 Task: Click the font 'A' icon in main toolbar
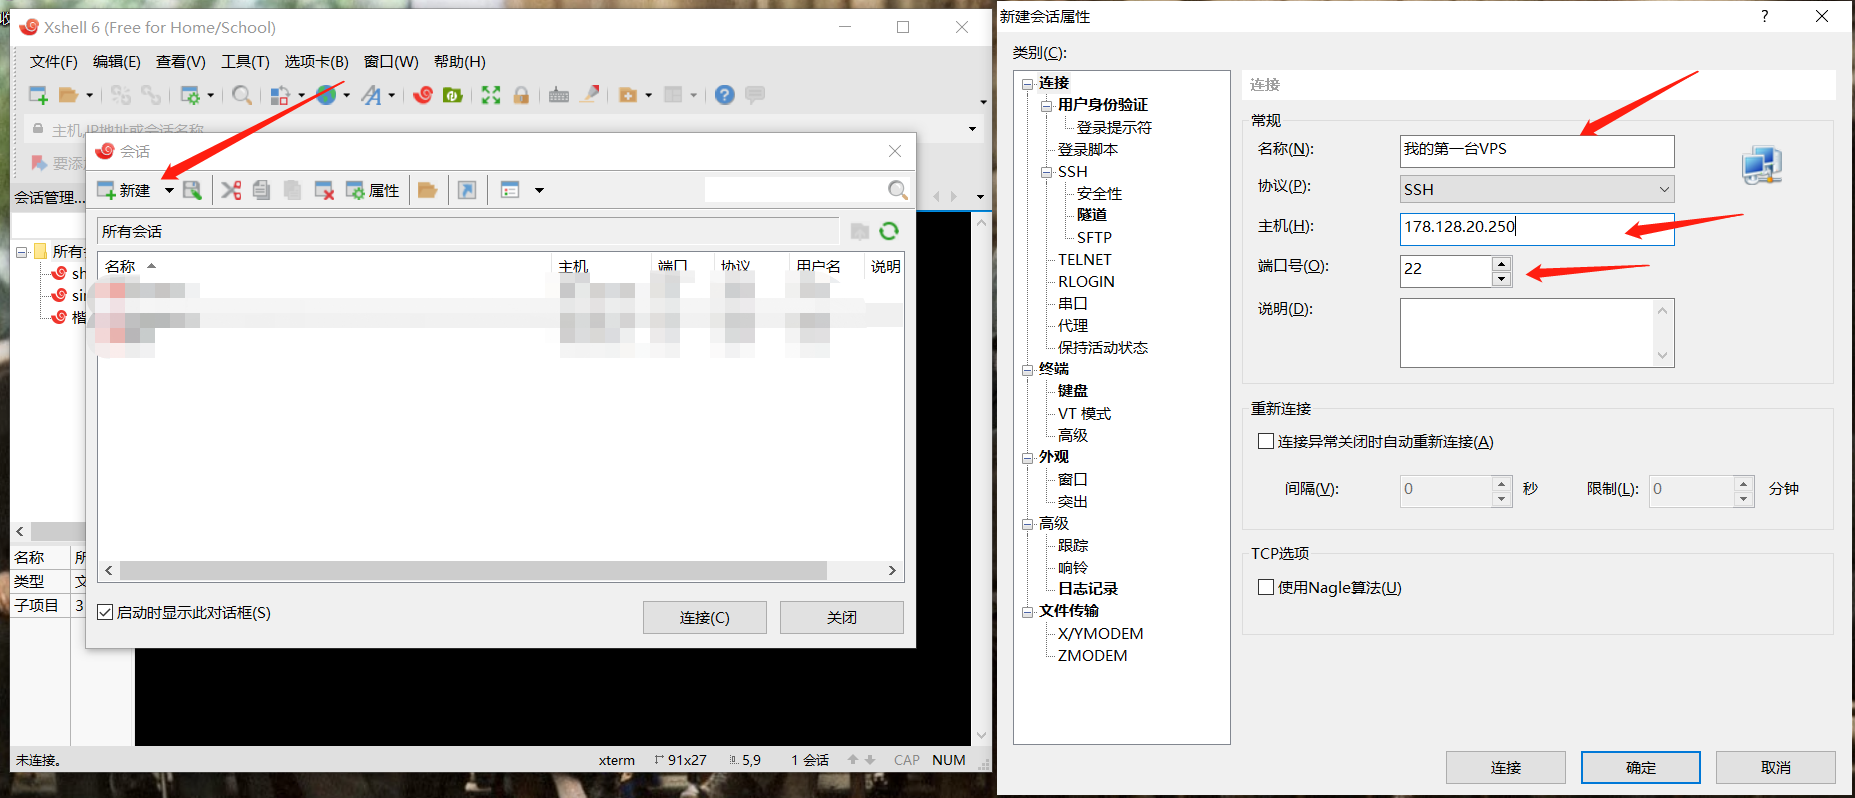371,95
